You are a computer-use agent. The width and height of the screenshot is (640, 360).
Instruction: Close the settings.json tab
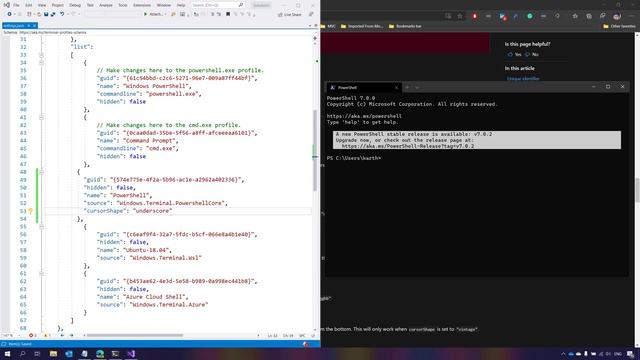coord(35,26)
